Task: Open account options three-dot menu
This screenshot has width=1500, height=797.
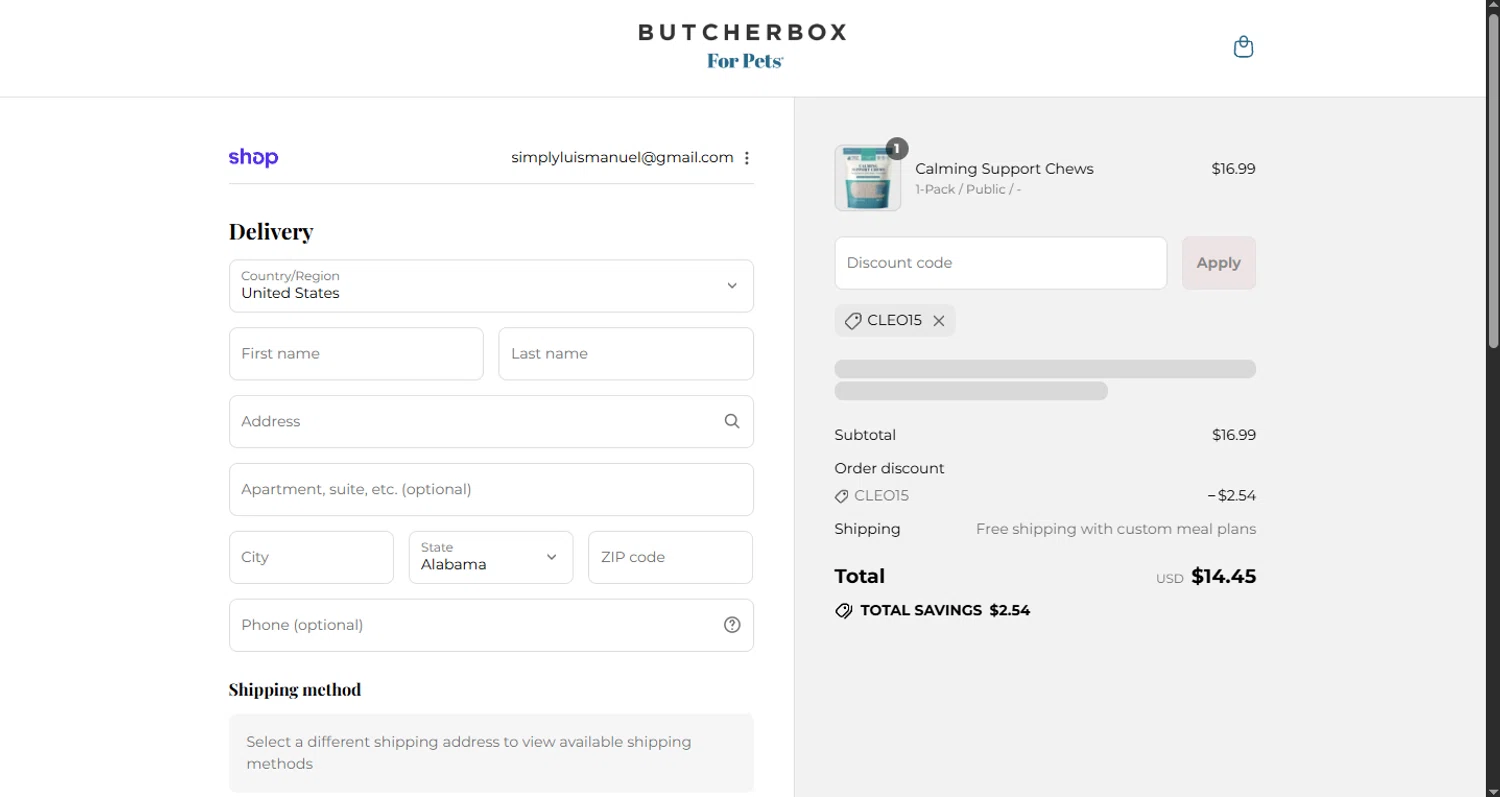Action: pos(747,158)
